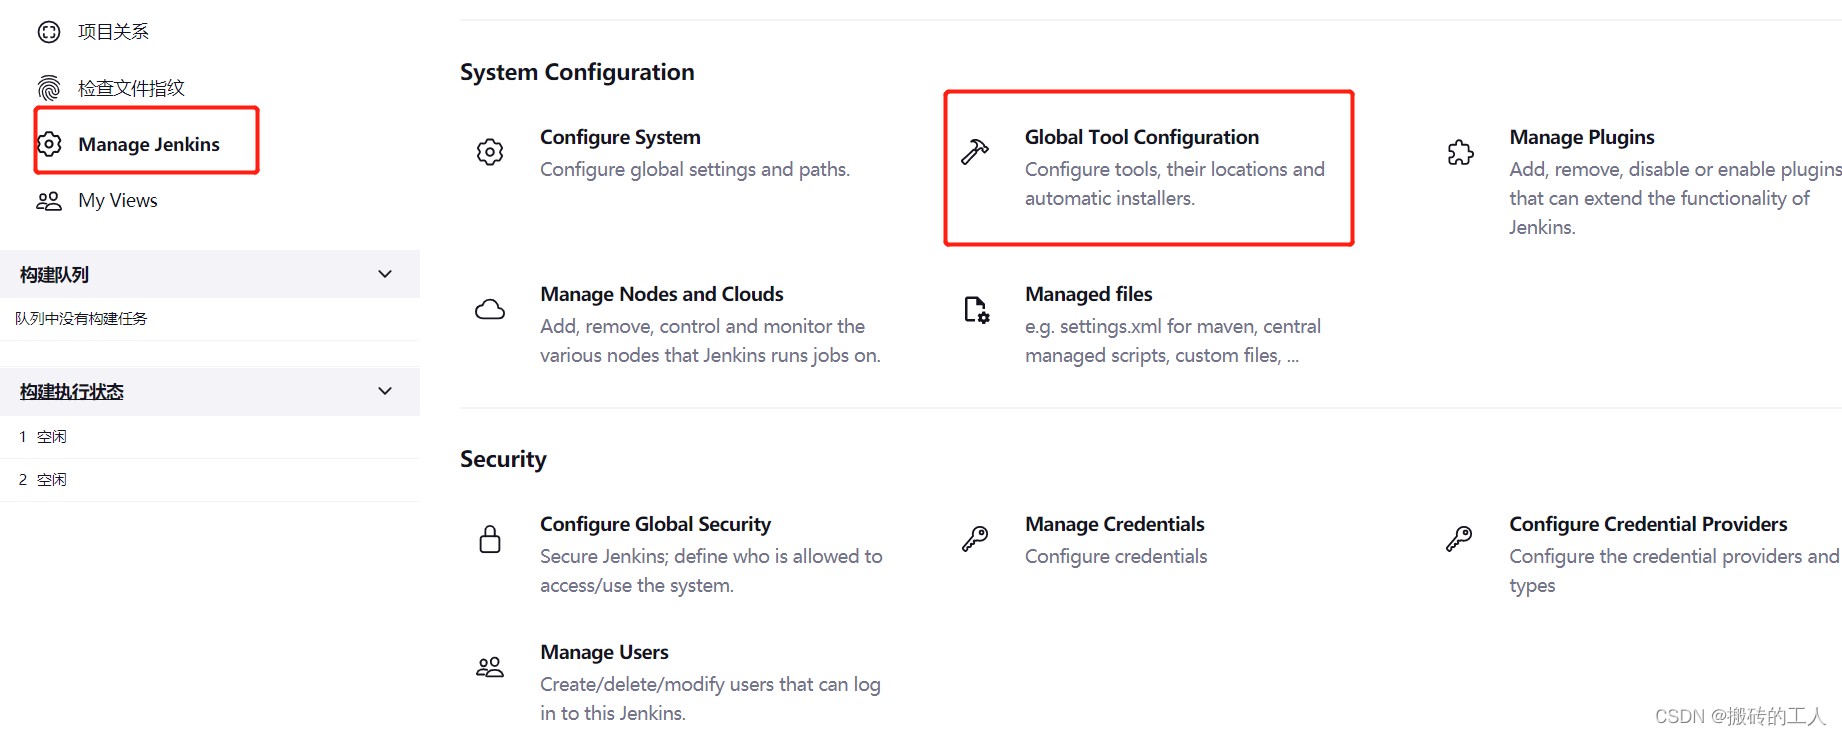Collapse the 构建执行状态 panel chevron
Screen dimensions: 1842x736
385,391
